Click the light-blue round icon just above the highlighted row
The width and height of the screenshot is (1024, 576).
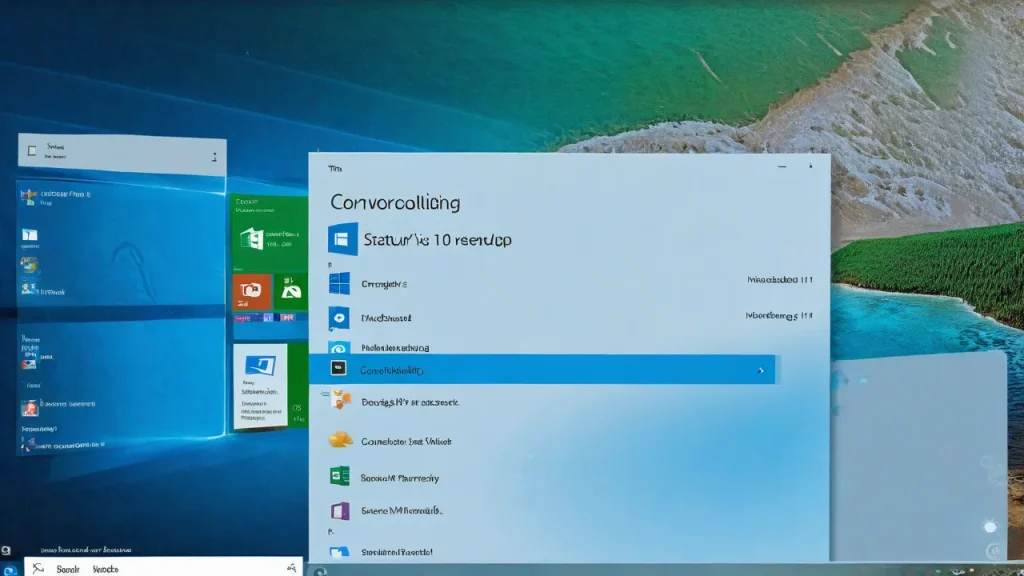(x=339, y=348)
